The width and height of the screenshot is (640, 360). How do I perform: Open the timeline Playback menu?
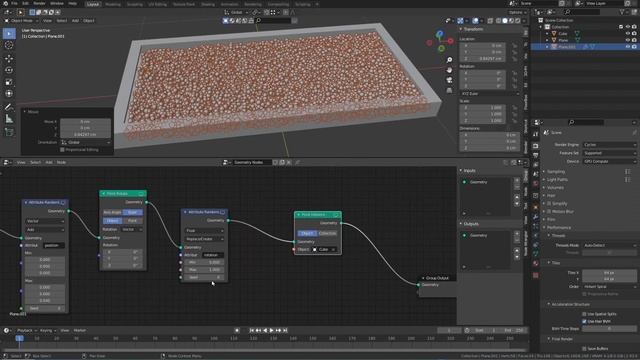[27, 330]
